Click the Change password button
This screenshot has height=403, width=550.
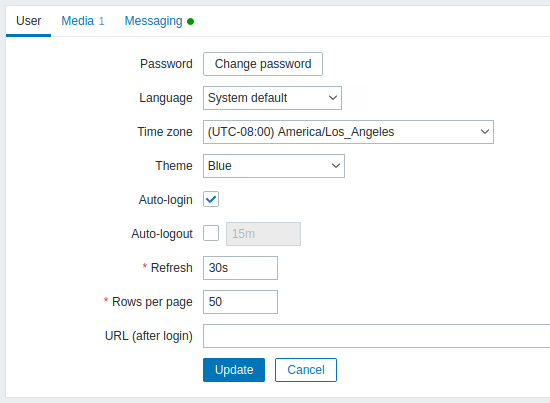pos(263,64)
